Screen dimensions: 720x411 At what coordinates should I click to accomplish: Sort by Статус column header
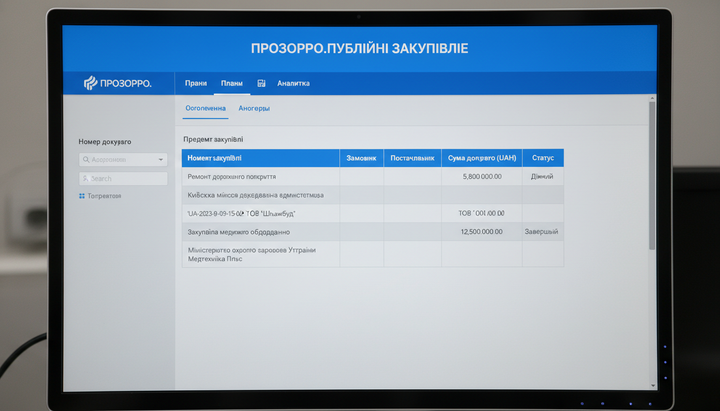point(543,158)
